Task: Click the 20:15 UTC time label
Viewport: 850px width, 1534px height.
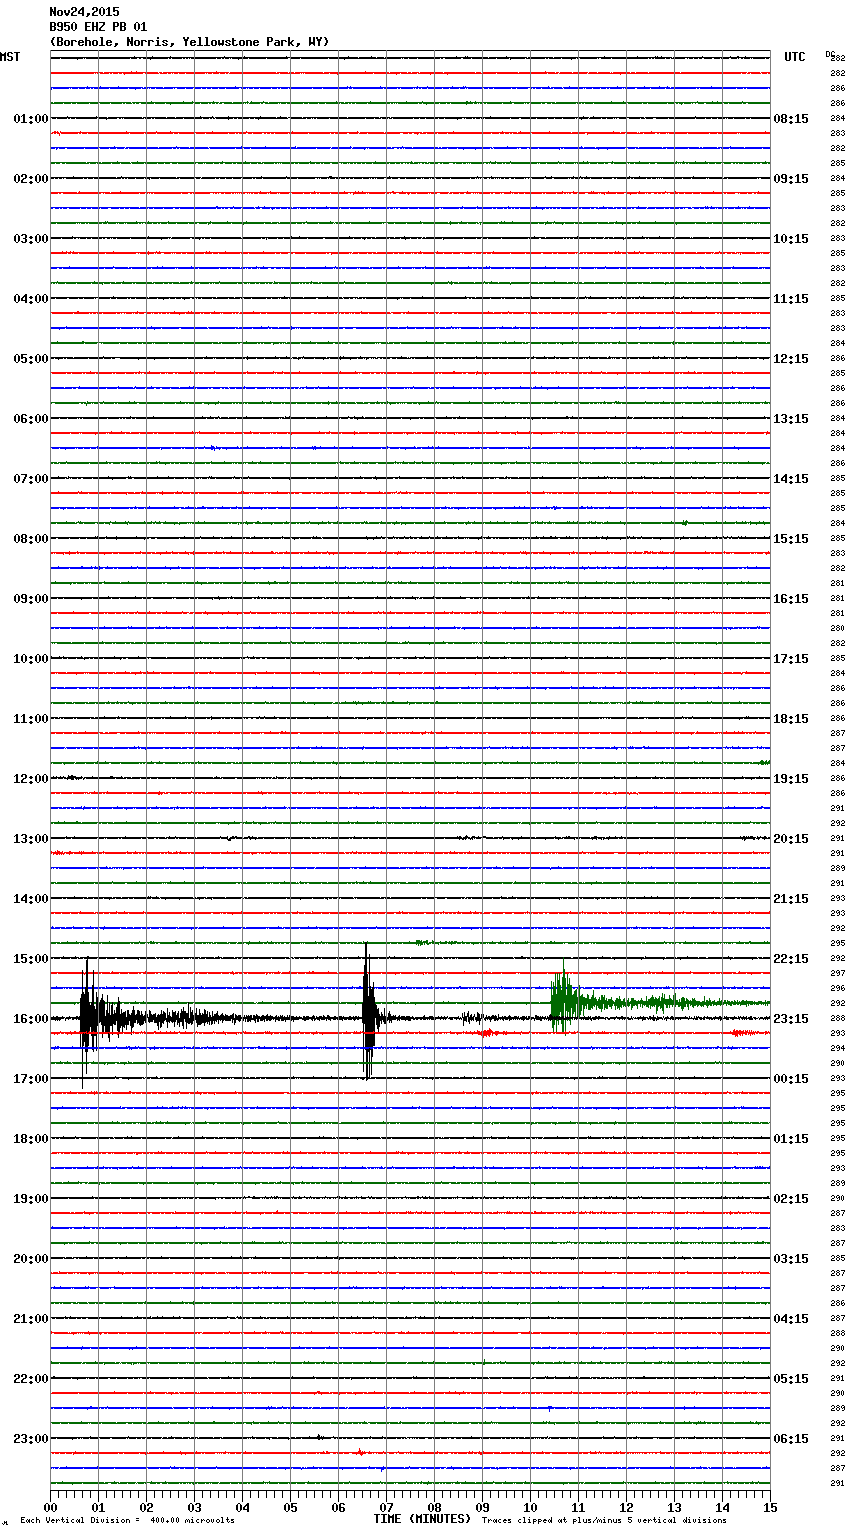Action: pos(791,839)
